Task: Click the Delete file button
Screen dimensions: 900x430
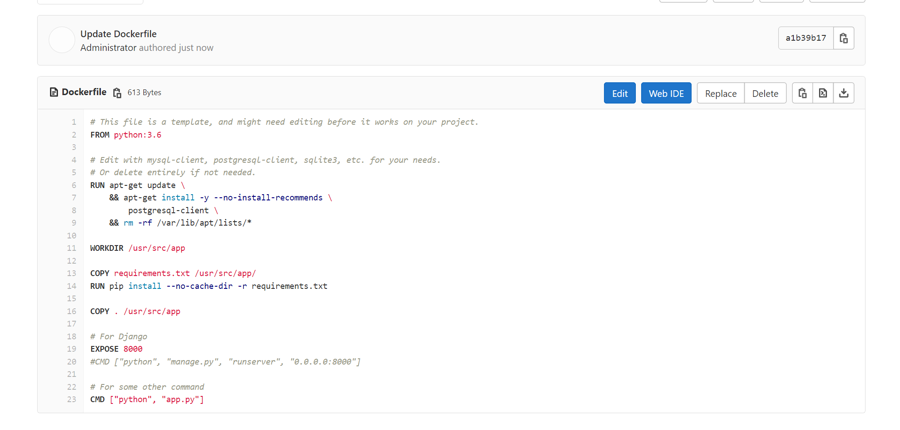Action: click(x=765, y=93)
